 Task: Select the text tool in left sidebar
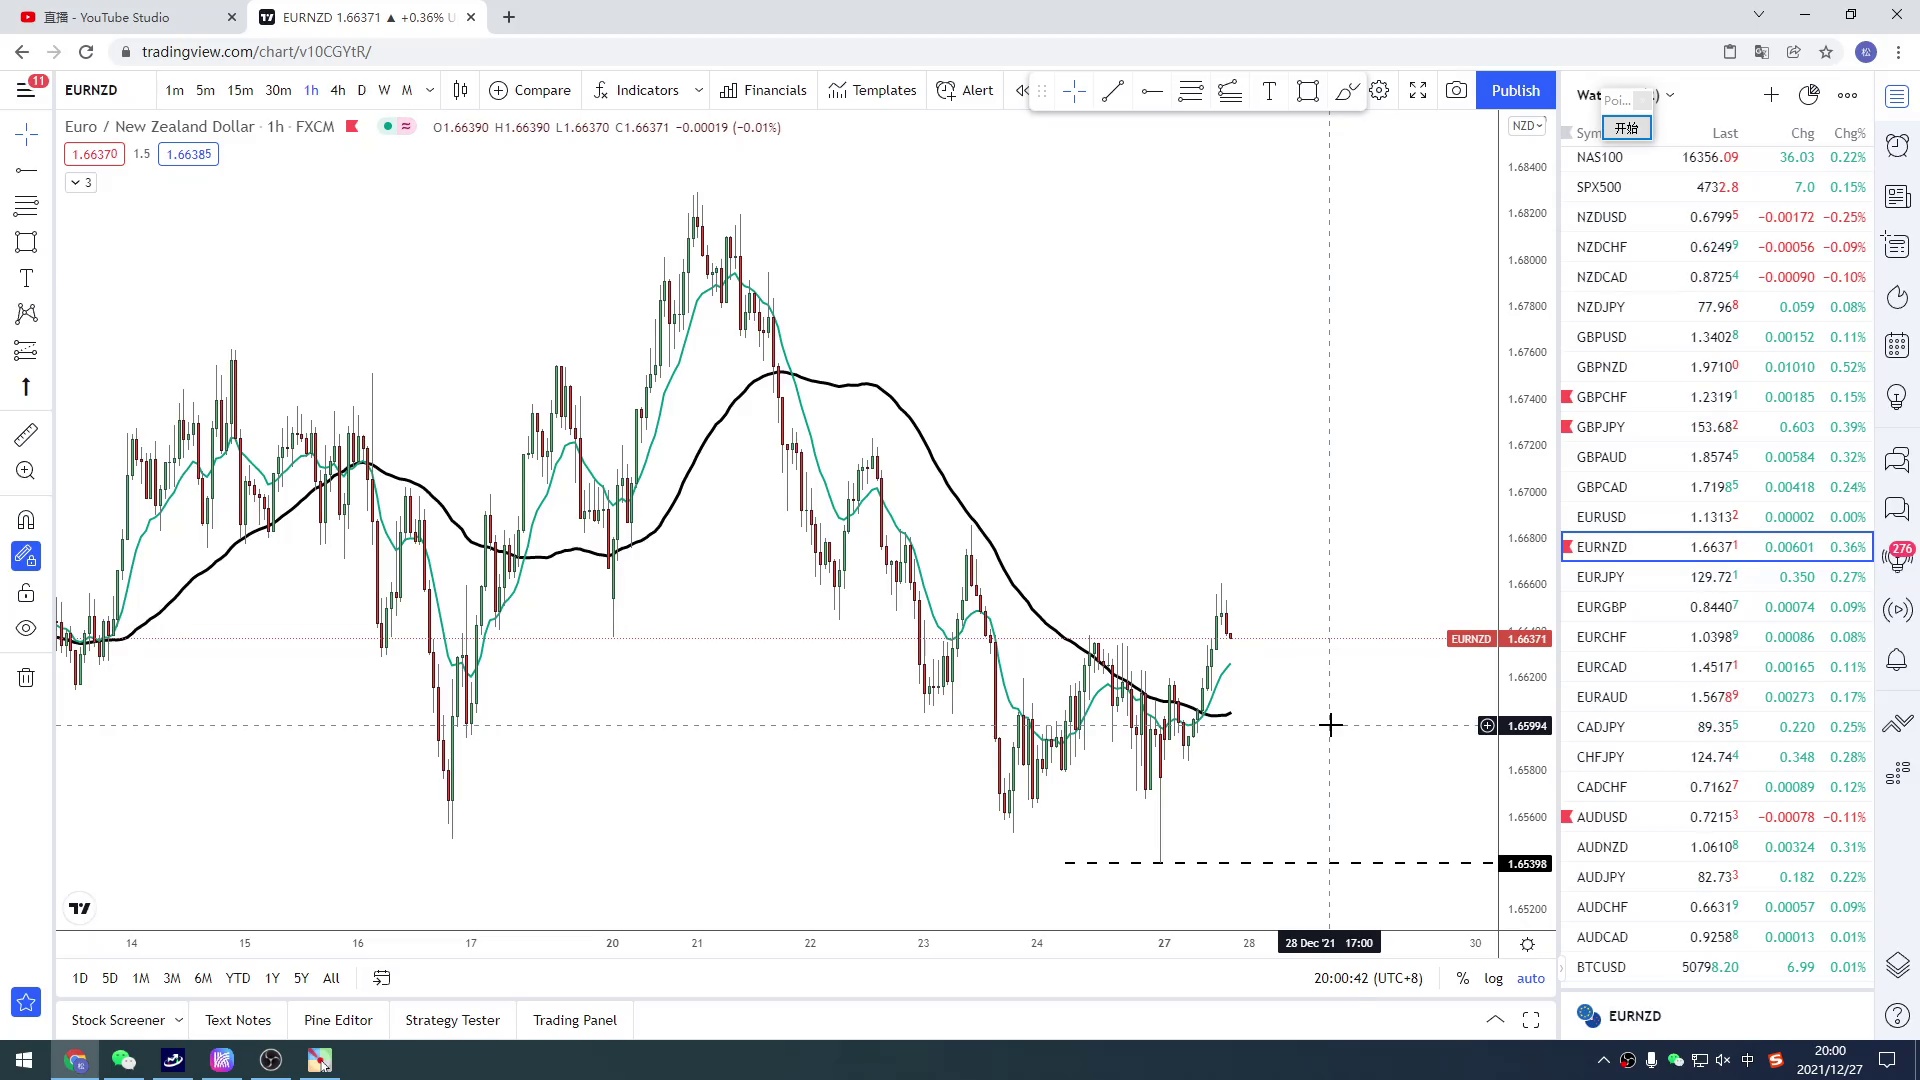(x=26, y=278)
